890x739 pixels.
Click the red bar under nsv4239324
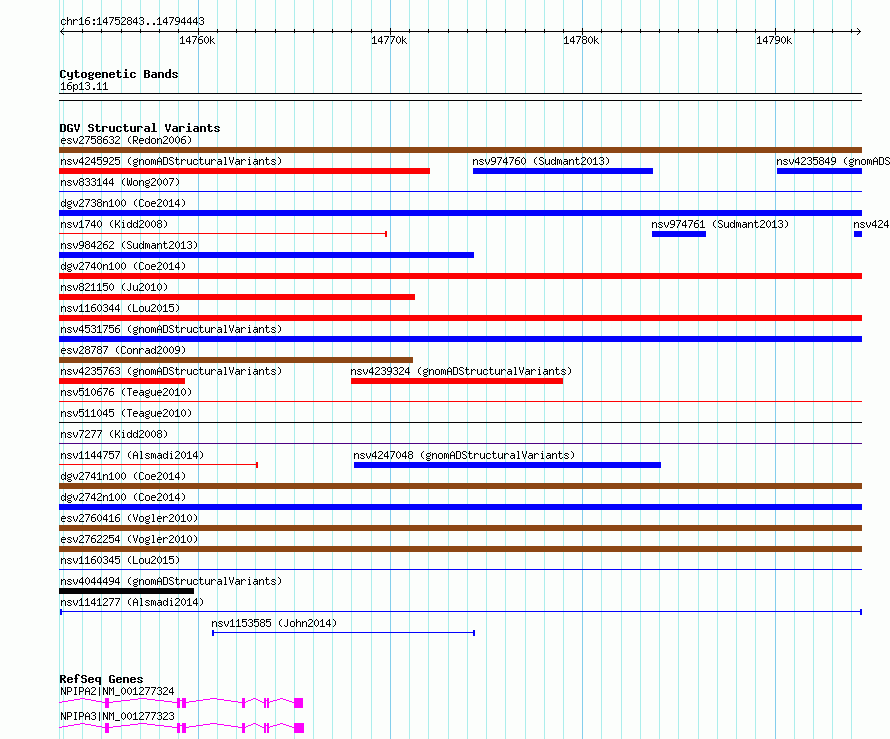pos(457,381)
